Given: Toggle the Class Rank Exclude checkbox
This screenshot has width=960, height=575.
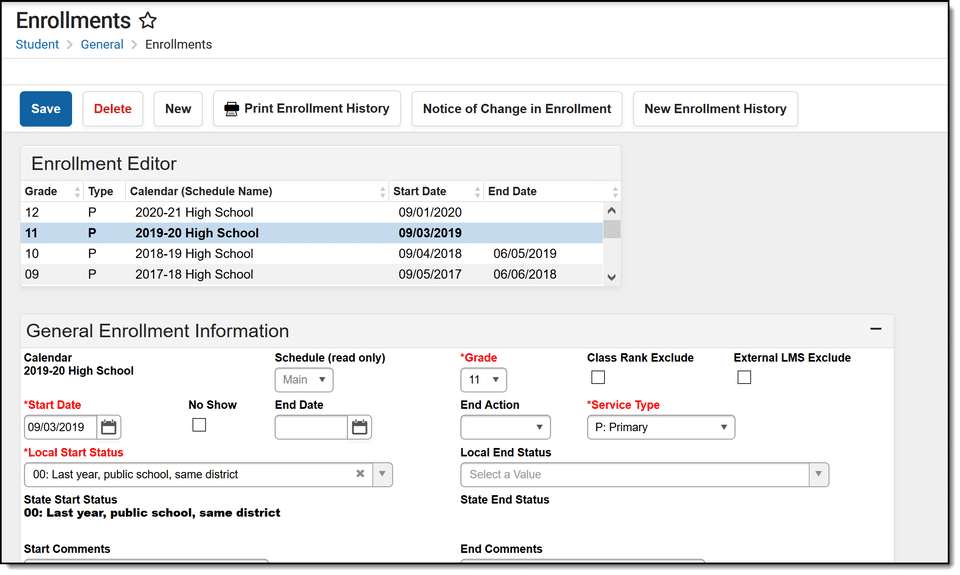Looking at the screenshot, I should tap(598, 377).
